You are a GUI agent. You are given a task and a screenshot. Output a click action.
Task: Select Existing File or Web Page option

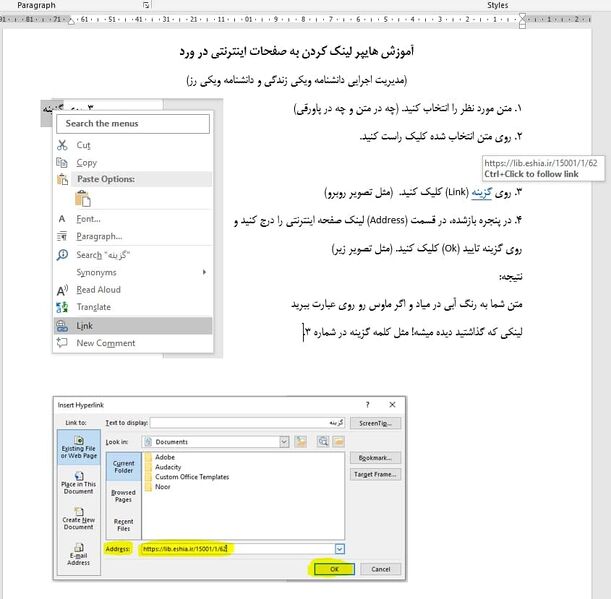pos(79,447)
